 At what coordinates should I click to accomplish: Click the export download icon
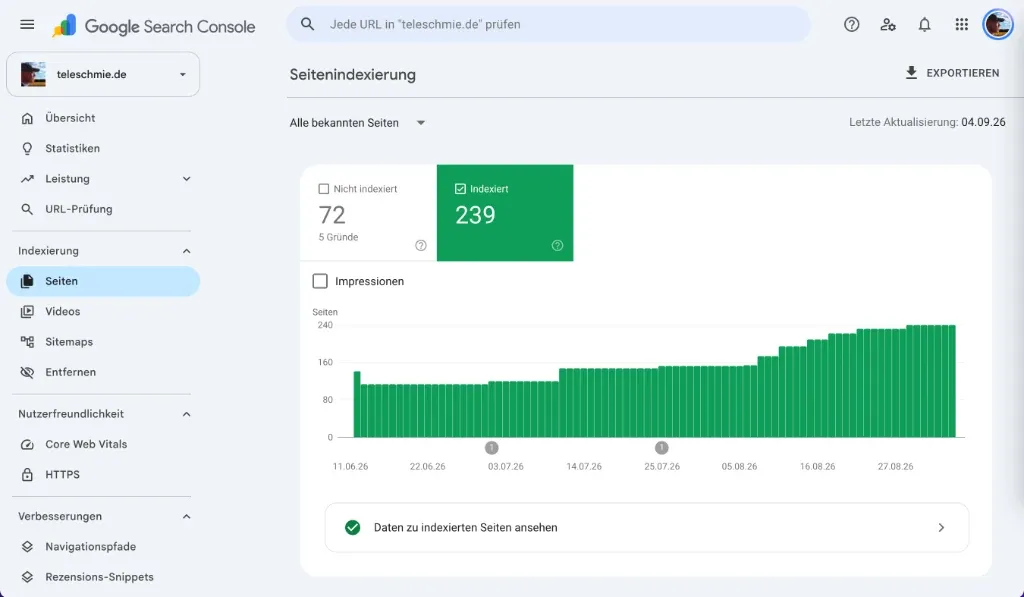(x=911, y=73)
